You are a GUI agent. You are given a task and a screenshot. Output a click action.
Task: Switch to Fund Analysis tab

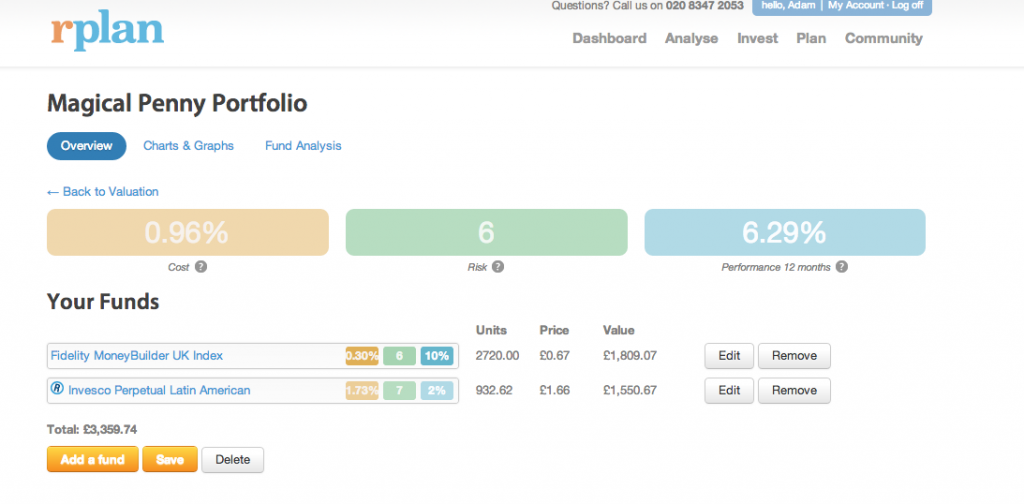coord(303,146)
